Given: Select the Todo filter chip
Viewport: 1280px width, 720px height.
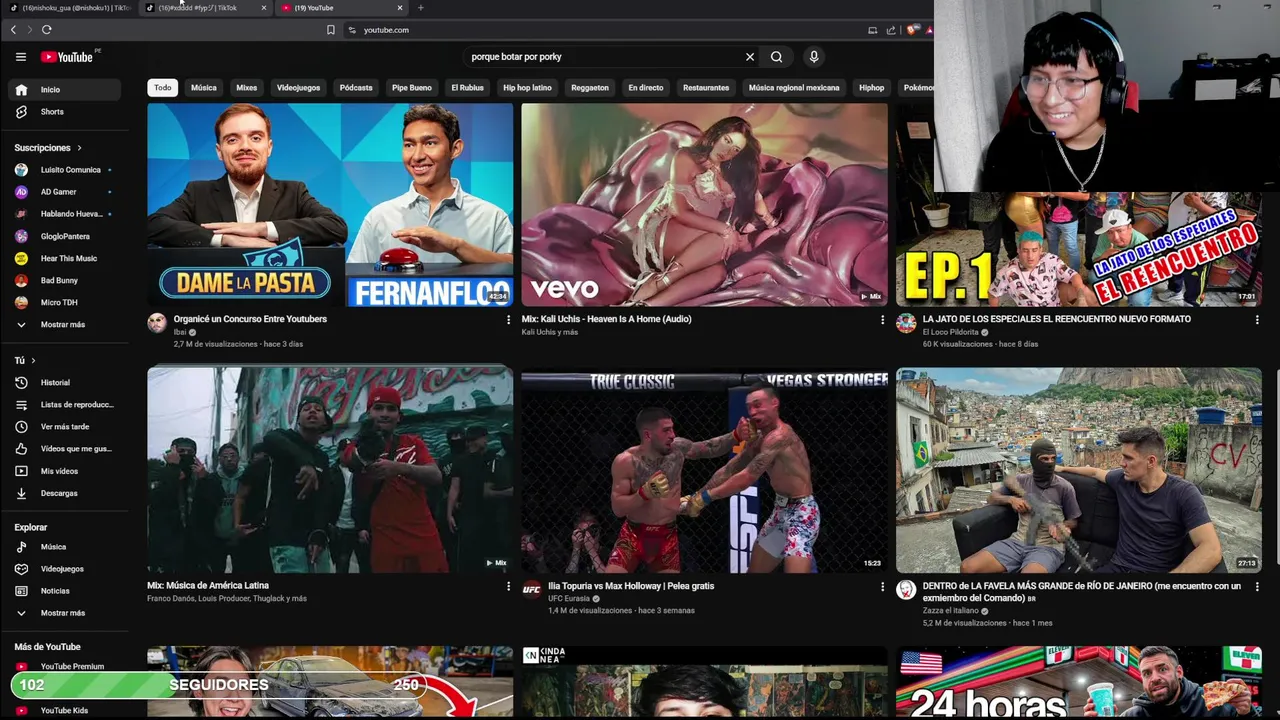Looking at the screenshot, I should pyautogui.click(x=162, y=88).
